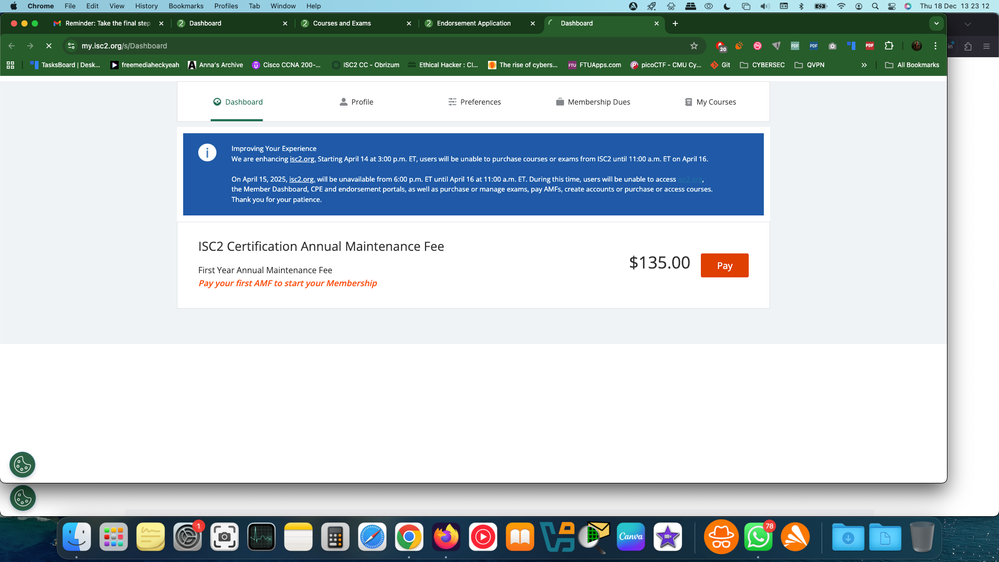Viewport: 999px width, 562px height.
Task: Expand the dropdown chevron in background window
Action: 968,24
